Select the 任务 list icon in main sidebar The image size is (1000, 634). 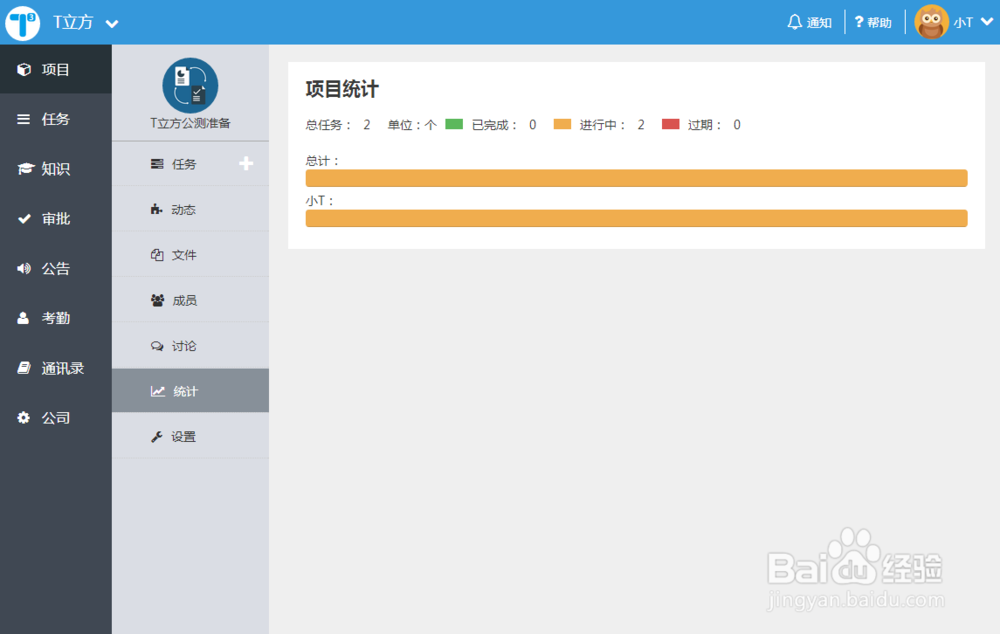click(x=24, y=119)
